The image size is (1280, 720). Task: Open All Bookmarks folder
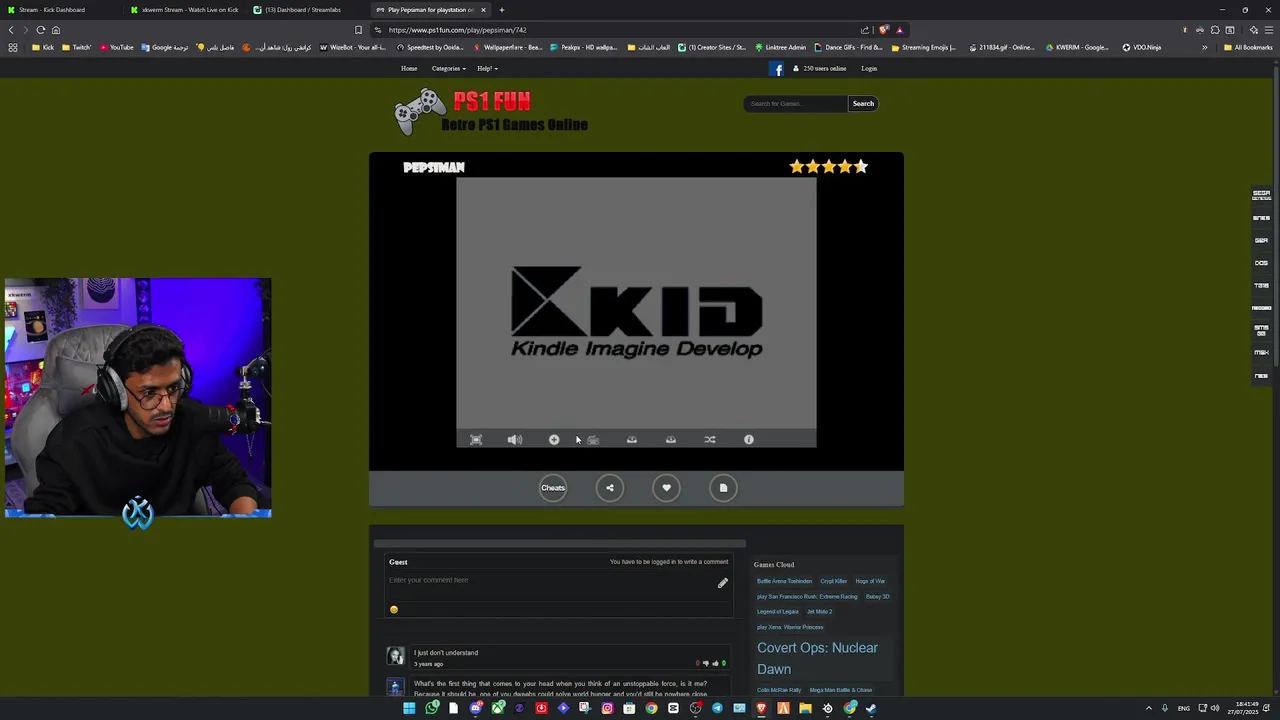[x=1248, y=47]
